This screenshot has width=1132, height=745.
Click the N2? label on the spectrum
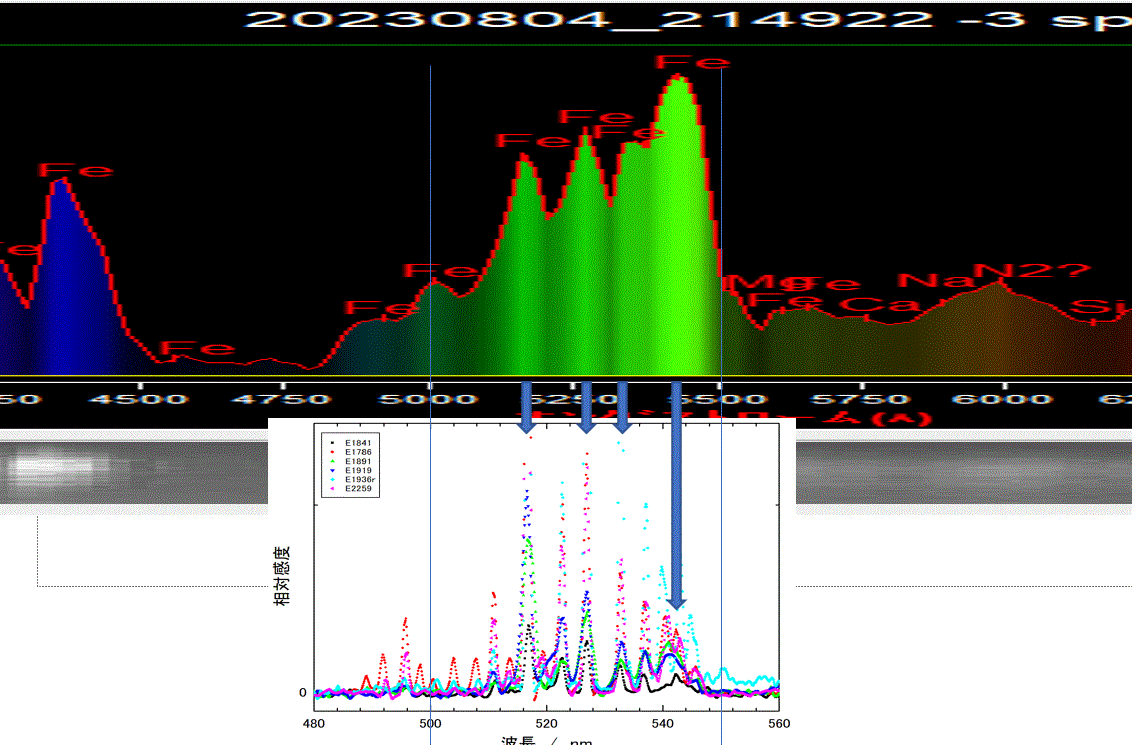tap(1030, 272)
